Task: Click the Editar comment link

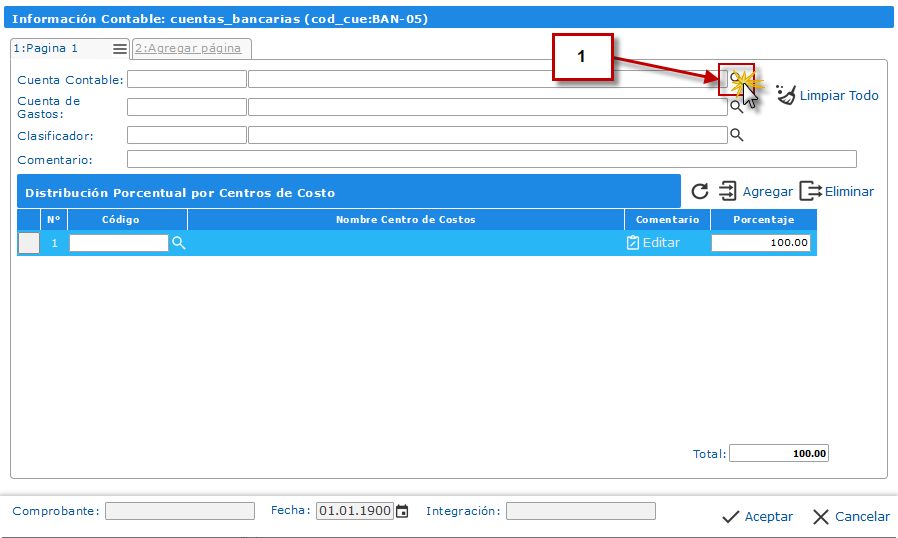Action: [x=661, y=243]
